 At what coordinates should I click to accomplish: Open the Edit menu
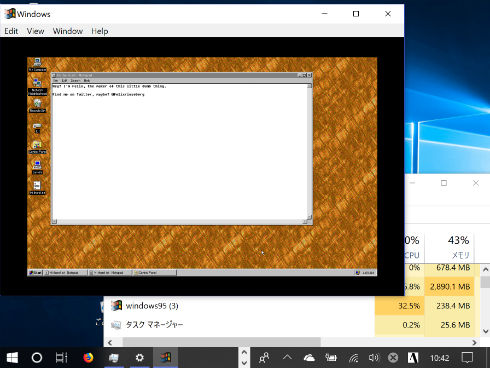click(x=11, y=31)
